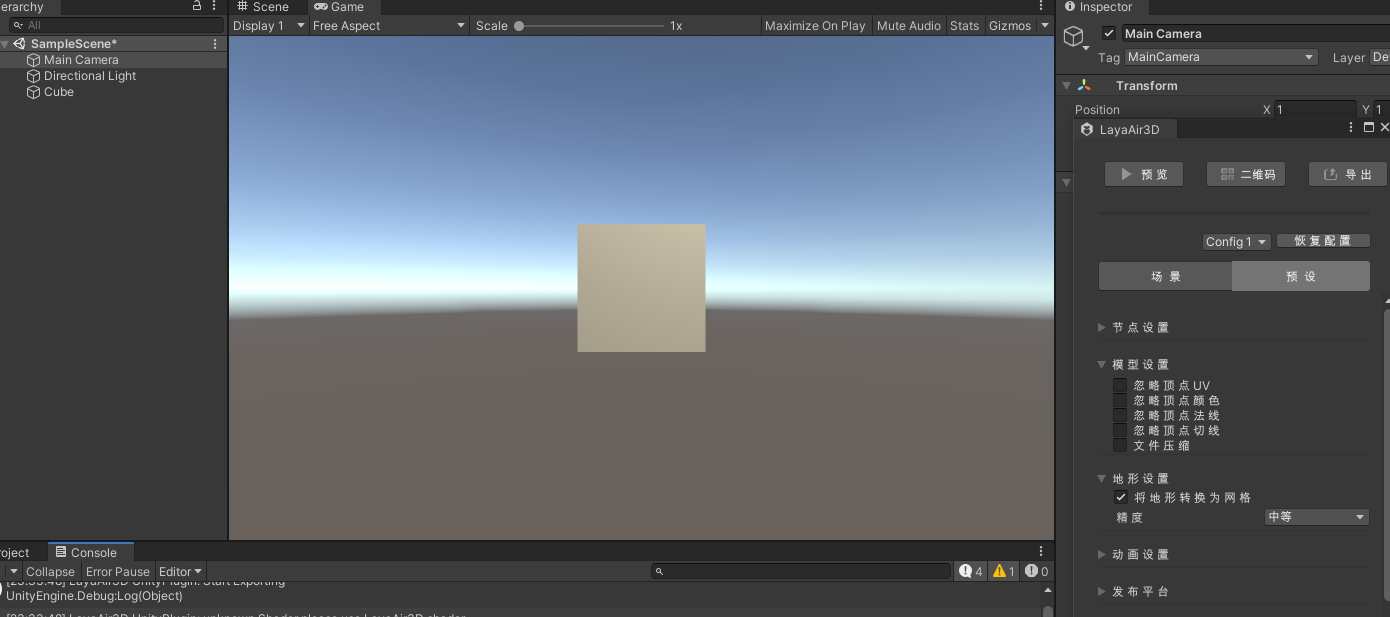Toggle warning messages filter showing 1
The height and width of the screenshot is (617, 1390).
[x=1004, y=571]
